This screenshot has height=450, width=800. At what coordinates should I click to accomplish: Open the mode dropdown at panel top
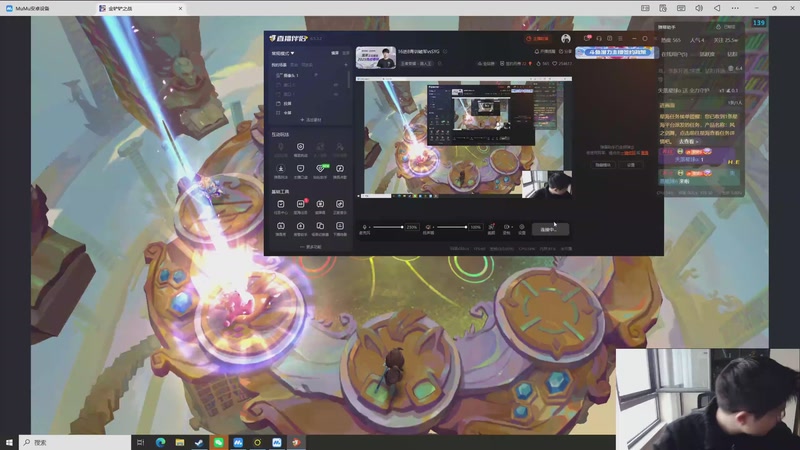(x=283, y=53)
